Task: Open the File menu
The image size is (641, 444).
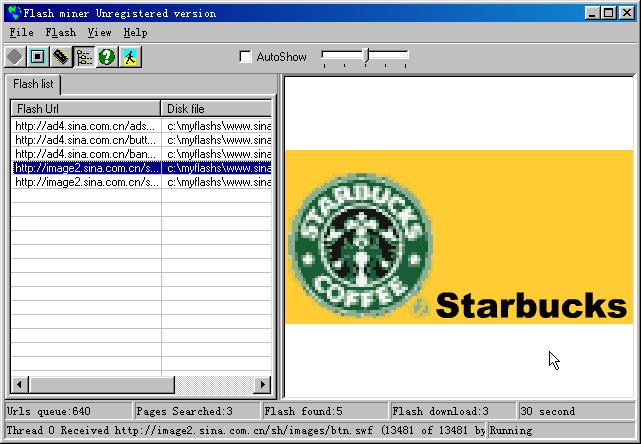Action: pos(22,33)
